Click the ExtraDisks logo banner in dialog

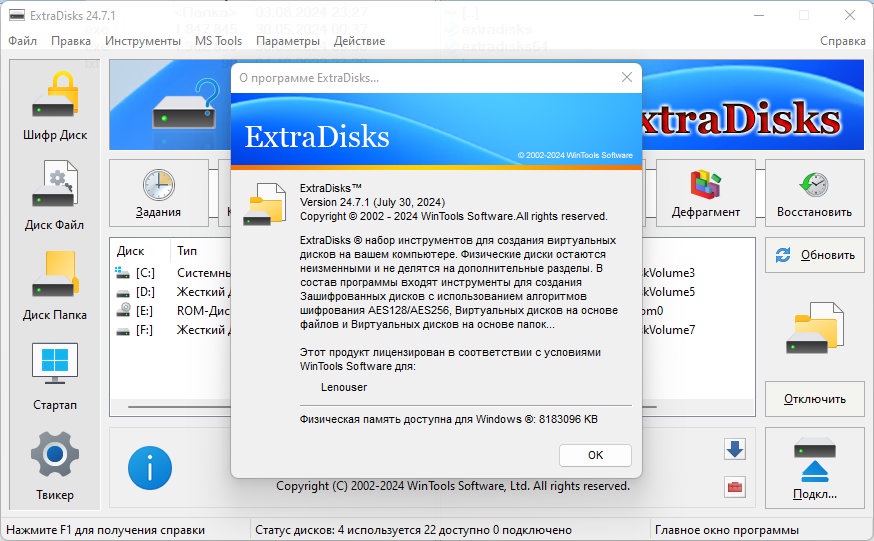click(436, 131)
